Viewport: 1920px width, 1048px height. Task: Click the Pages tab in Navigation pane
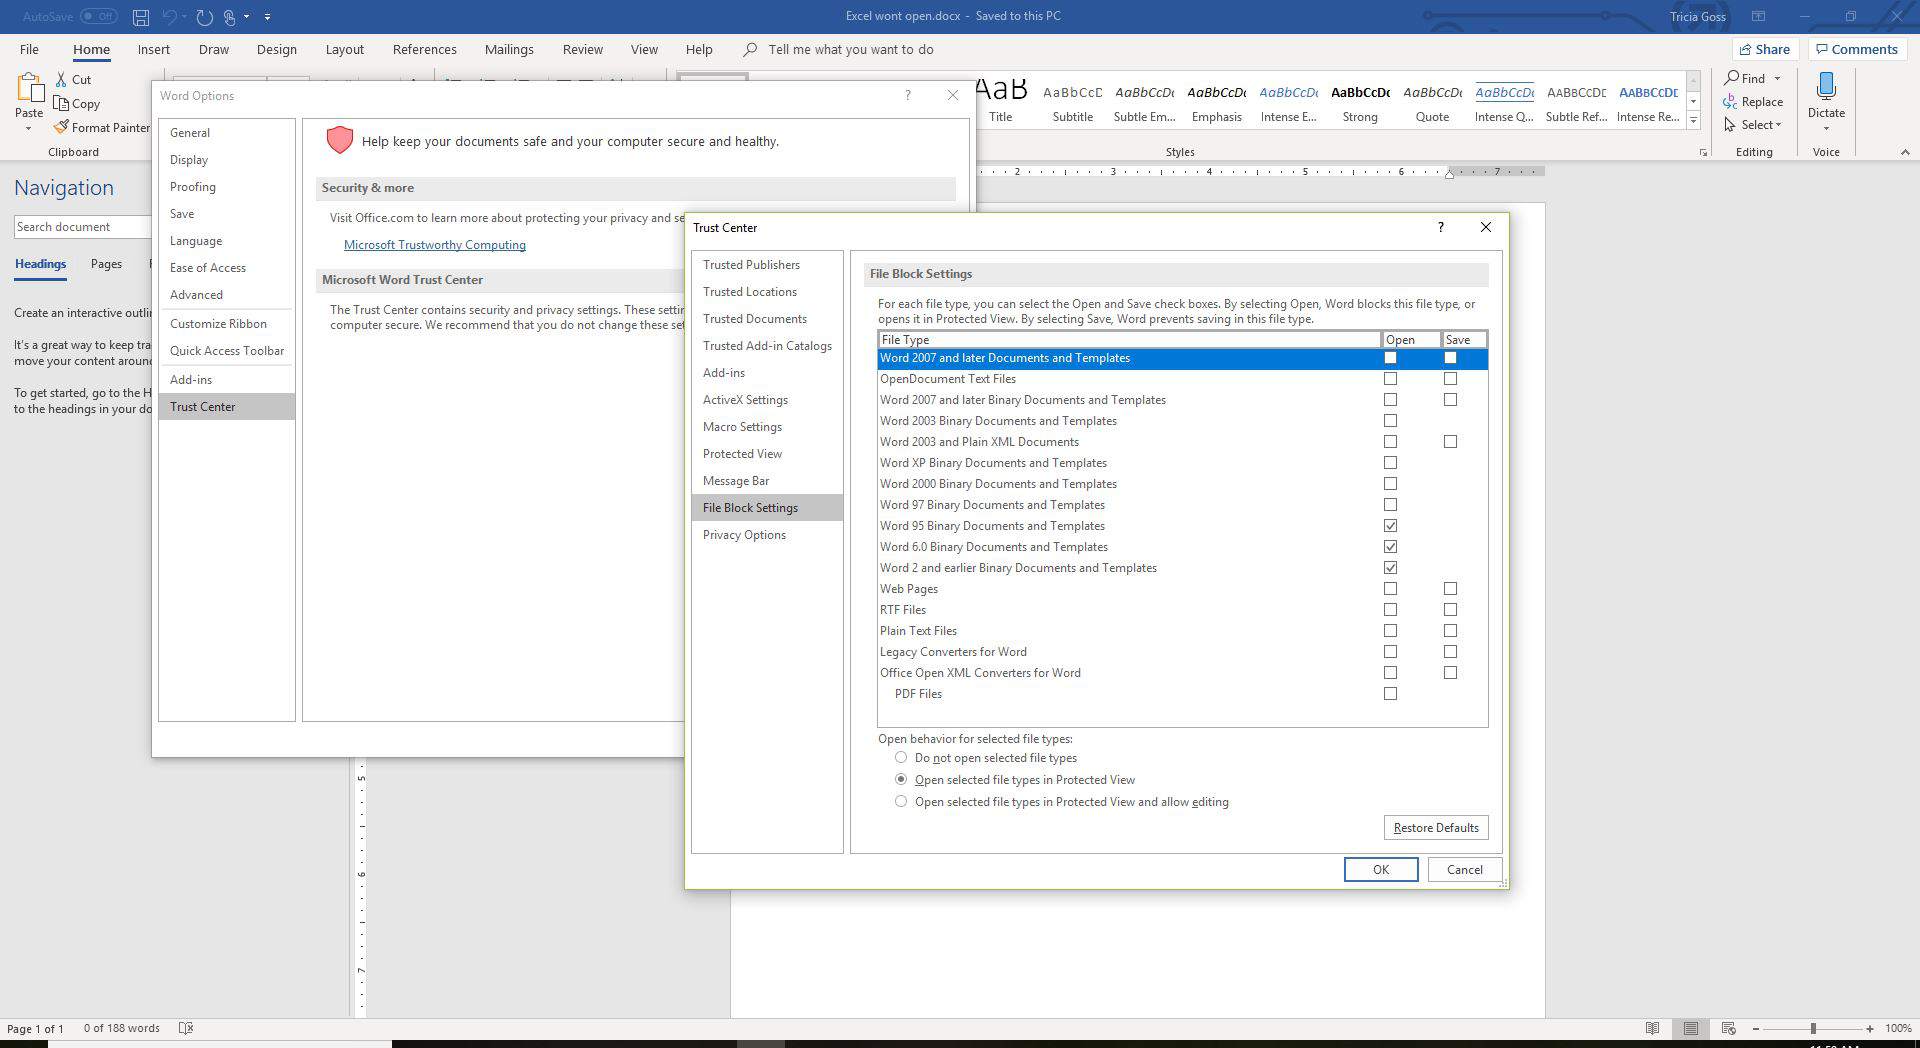[106, 264]
